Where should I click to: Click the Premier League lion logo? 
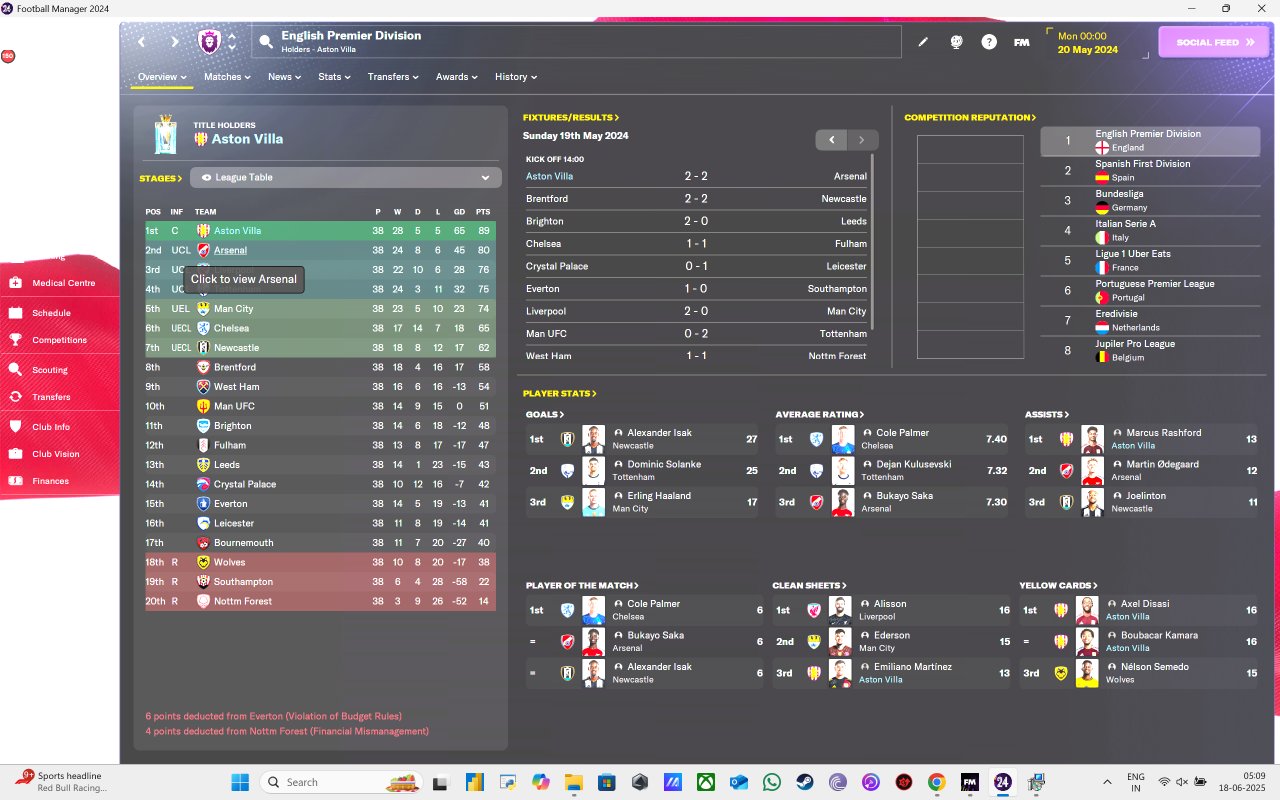pos(209,42)
